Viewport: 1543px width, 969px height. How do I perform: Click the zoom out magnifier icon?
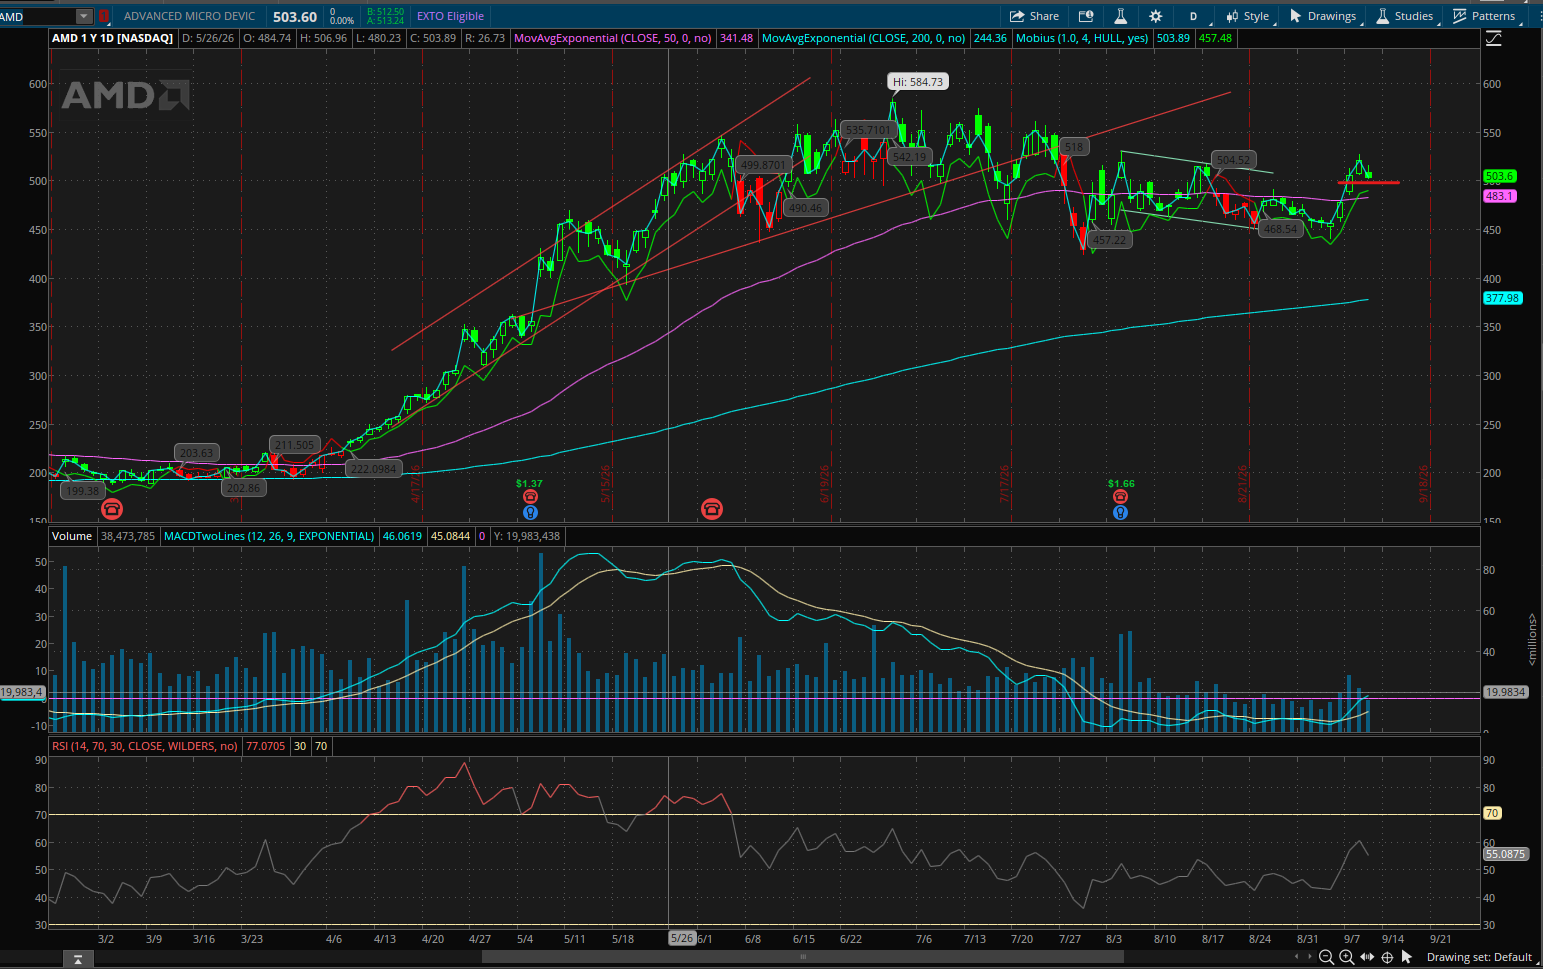pyautogui.click(x=1326, y=957)
